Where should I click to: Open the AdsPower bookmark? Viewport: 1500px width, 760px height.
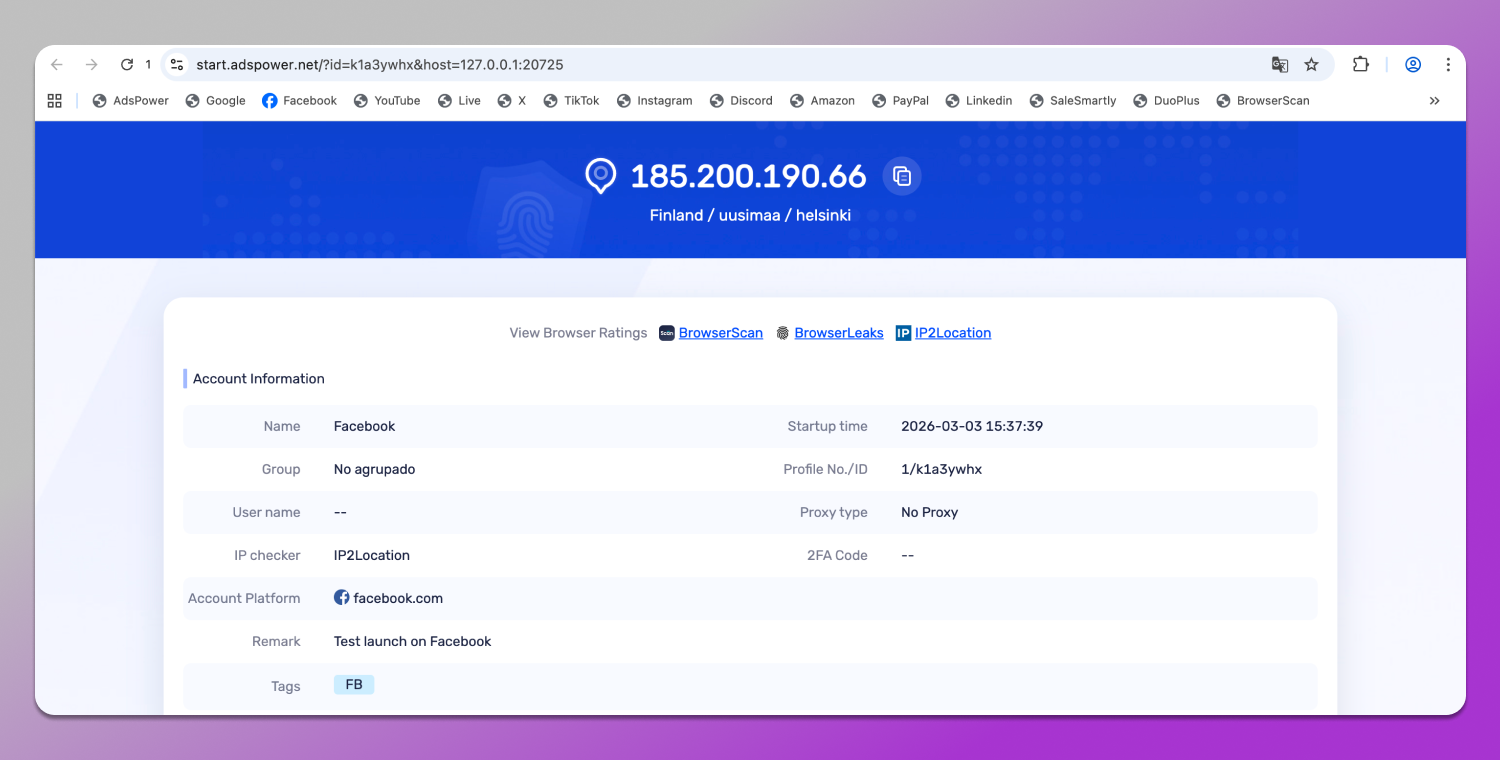[x=131, y=101]
